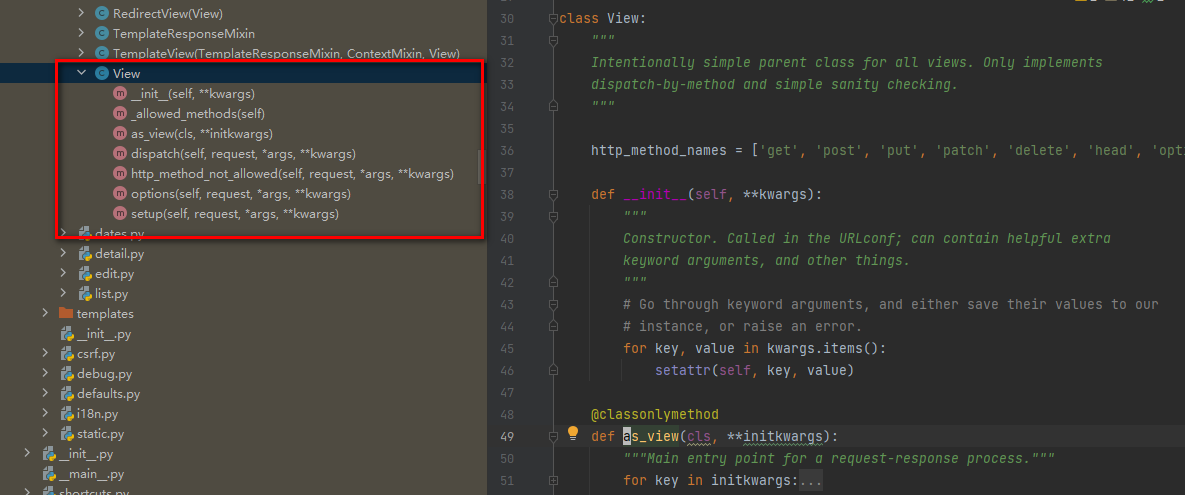Viewport: 1185px width, 495px height.
Task: Select View in the project tree
Action: pyautogui.click(x=126, y=73)
